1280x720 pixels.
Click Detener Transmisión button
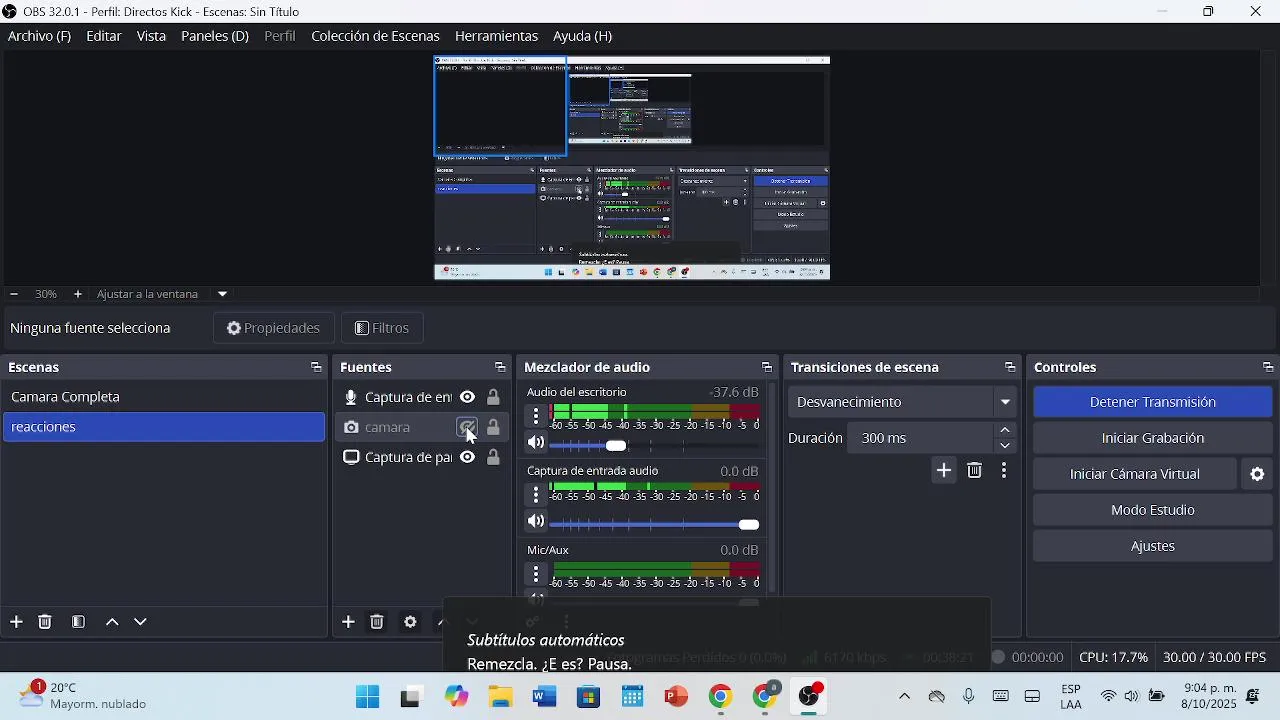(x=1153, y=402)
